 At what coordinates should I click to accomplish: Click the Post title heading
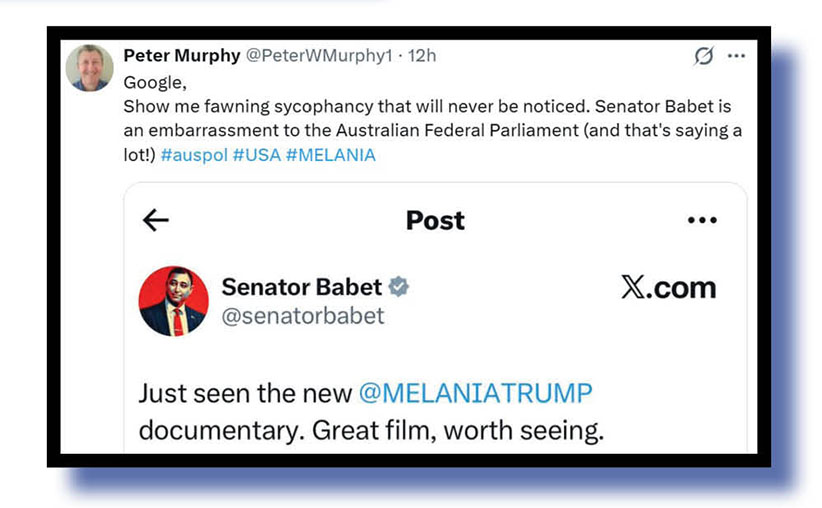coord(435,220)
